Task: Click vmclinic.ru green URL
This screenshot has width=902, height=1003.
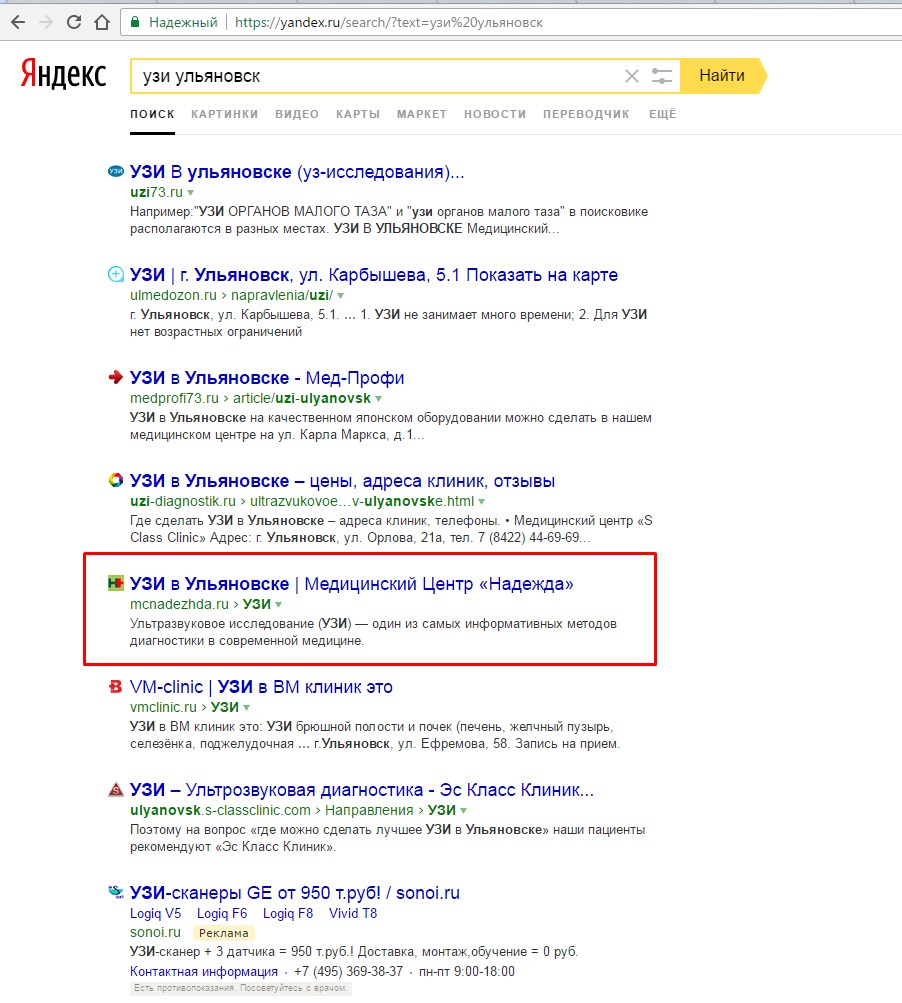Action: pos(163,707)
